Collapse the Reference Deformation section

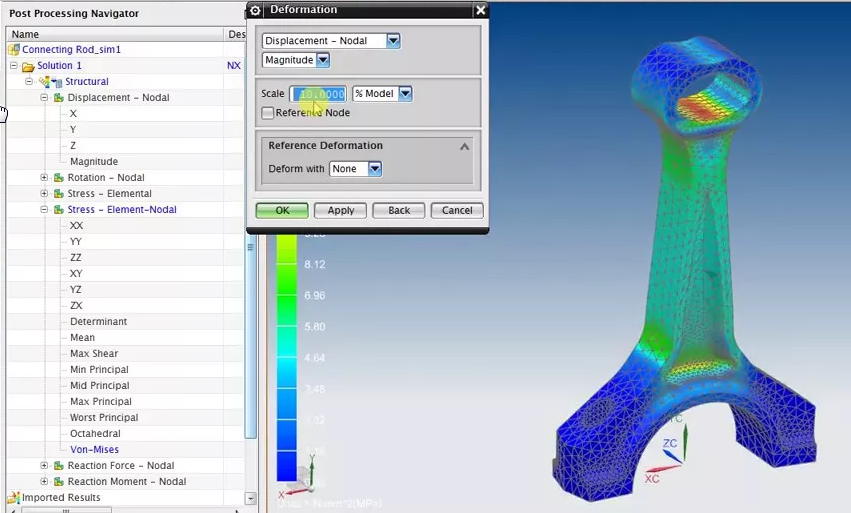click(x=465, y=147)
